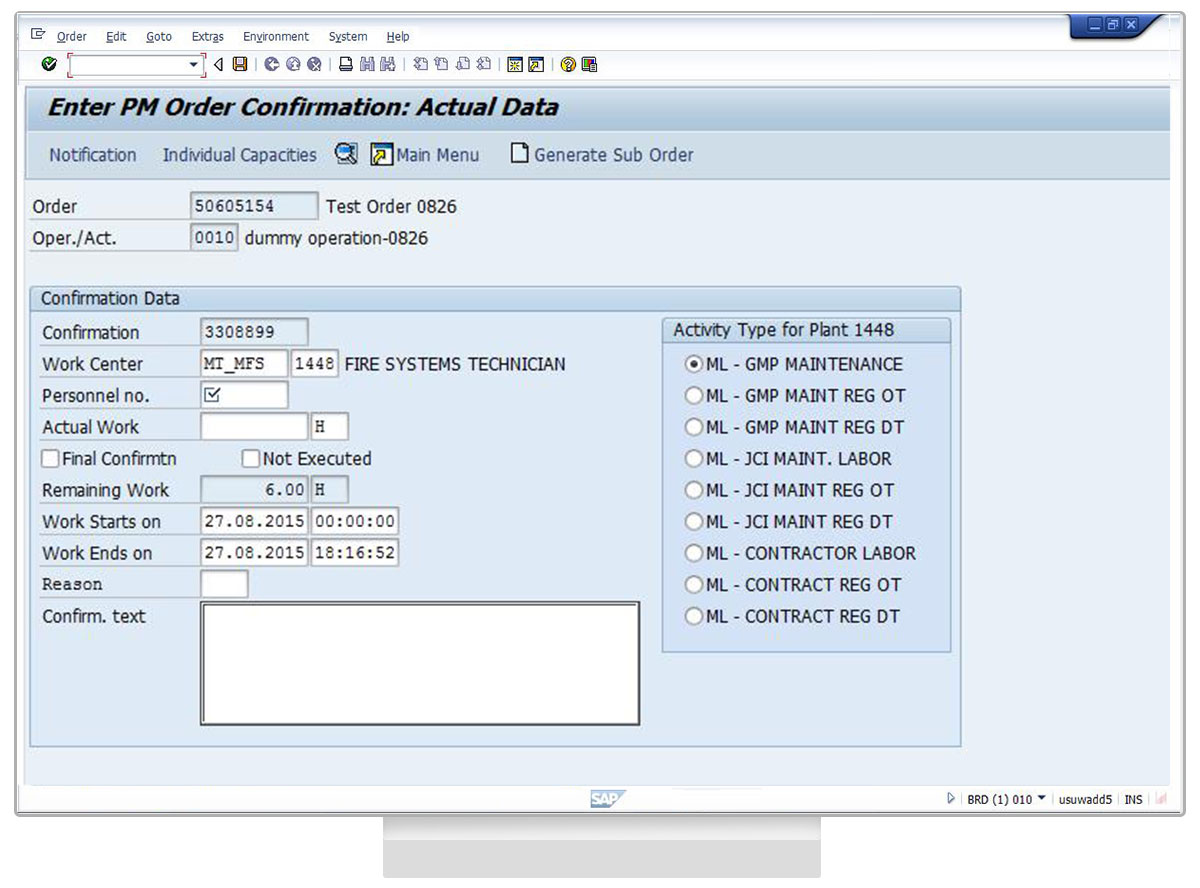Click the red Cancel icon in toolbar
Image resolution: width=1200 pixels, height=888 pixels.
pyautogui.click(x=315, y=65)
